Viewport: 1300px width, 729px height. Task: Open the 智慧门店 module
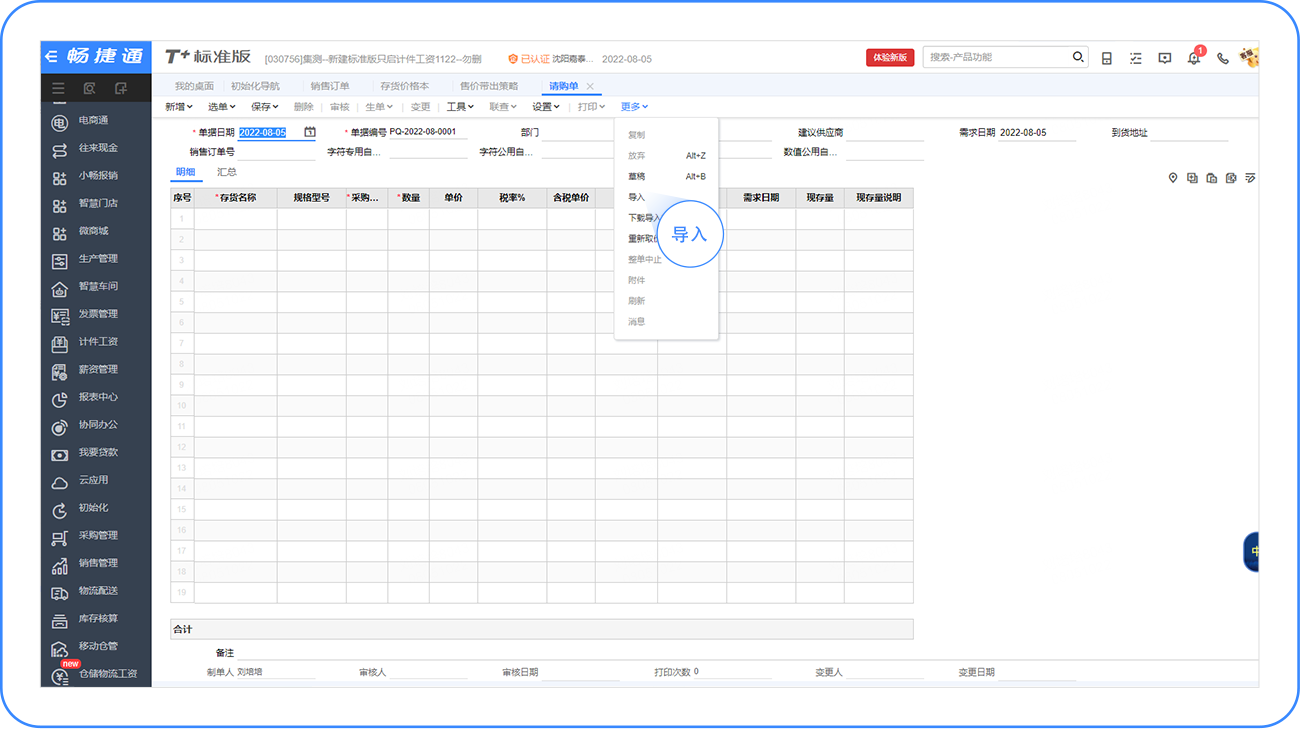pyautogui.click(x=96, y=203)
